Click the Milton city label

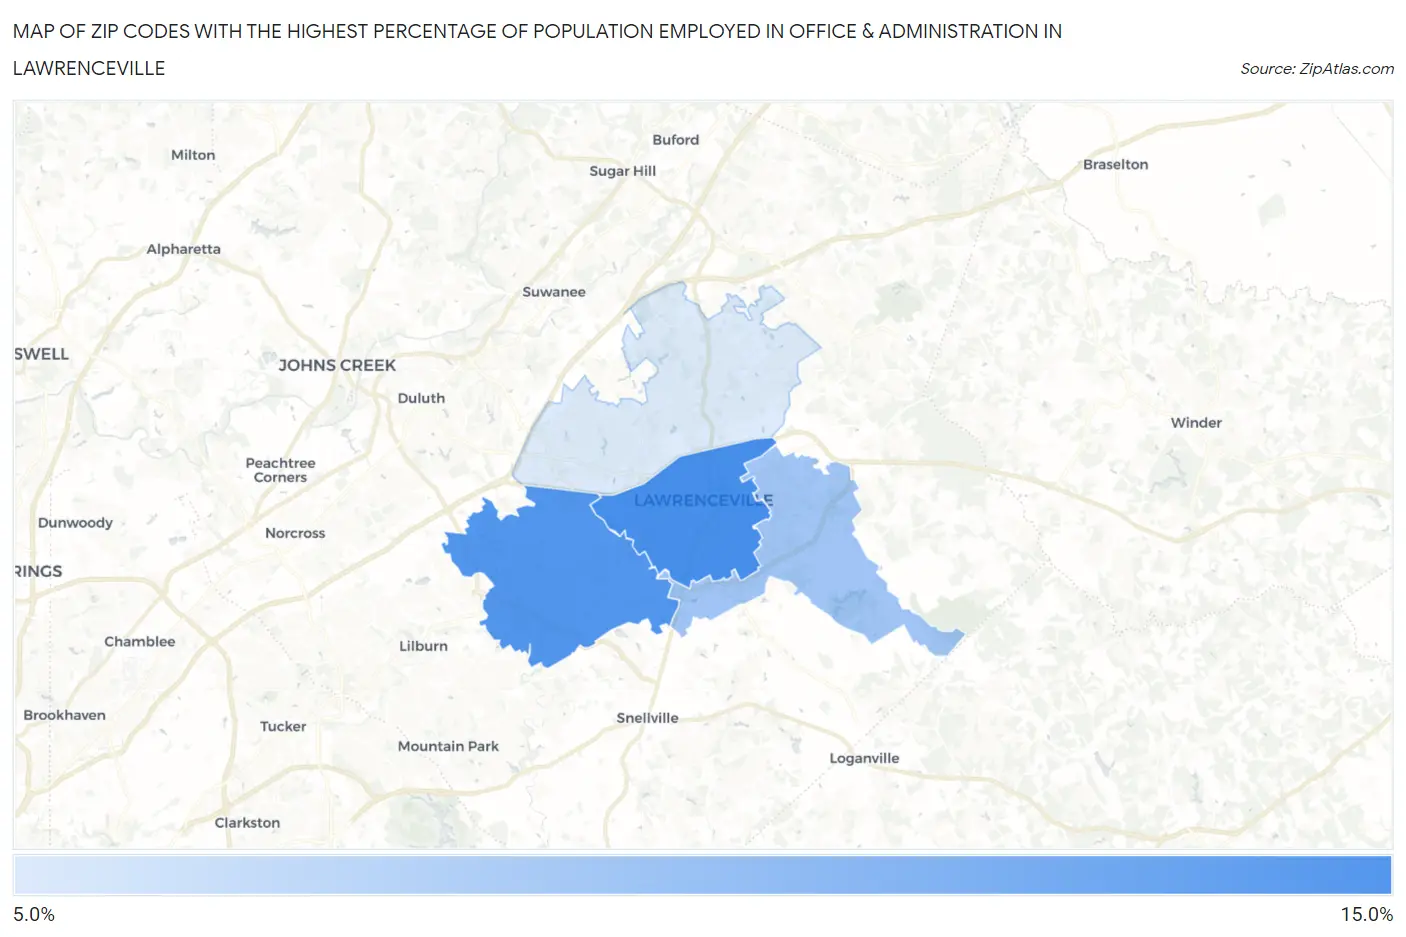tap(193, 155)
